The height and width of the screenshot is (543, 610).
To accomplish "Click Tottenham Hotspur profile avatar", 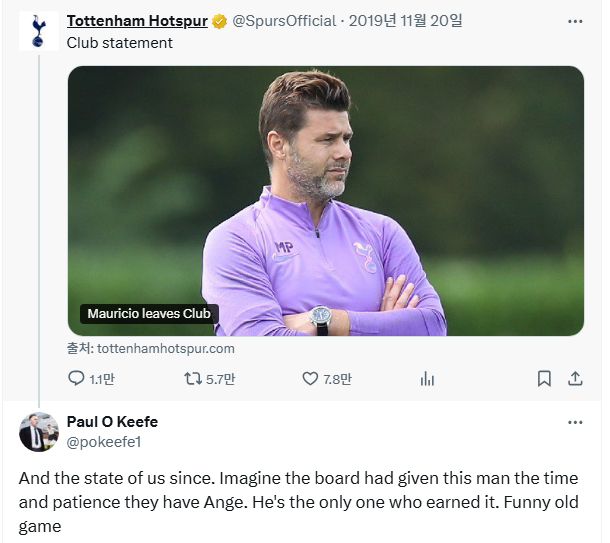I will tap(38, 30).
